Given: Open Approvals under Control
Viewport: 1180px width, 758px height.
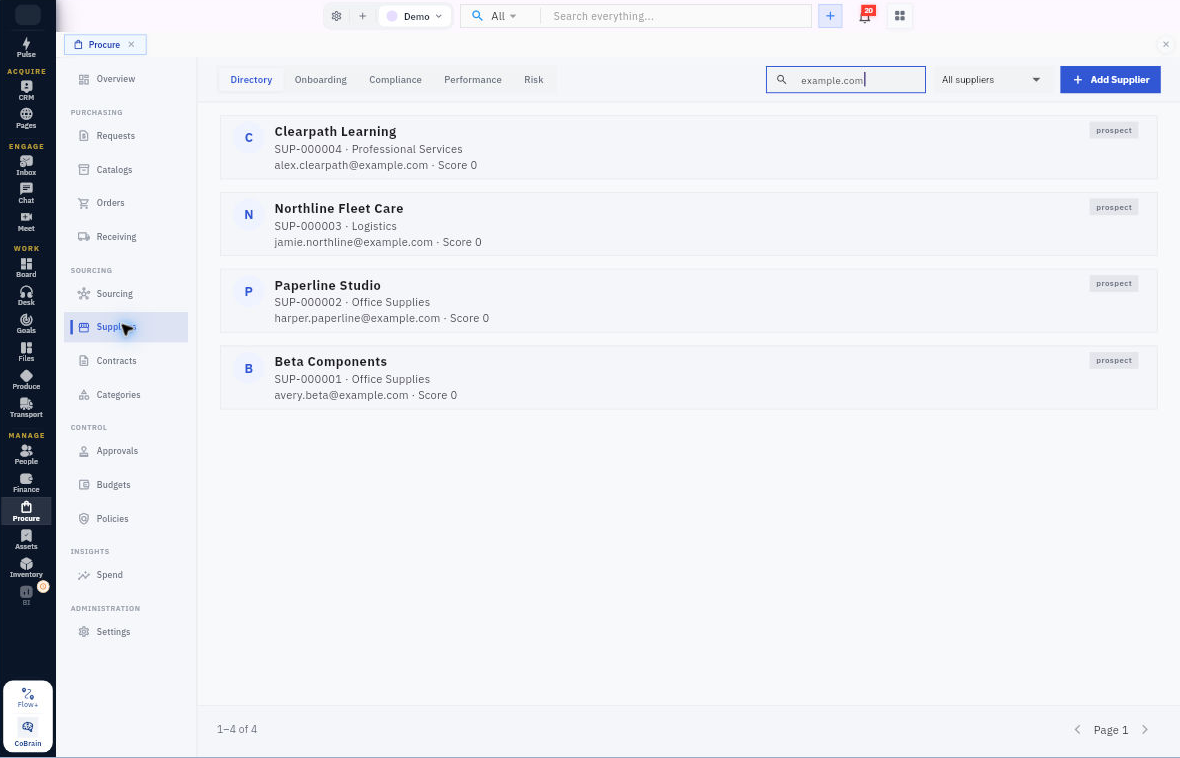Looking at the screenshot, I should 126,452.
